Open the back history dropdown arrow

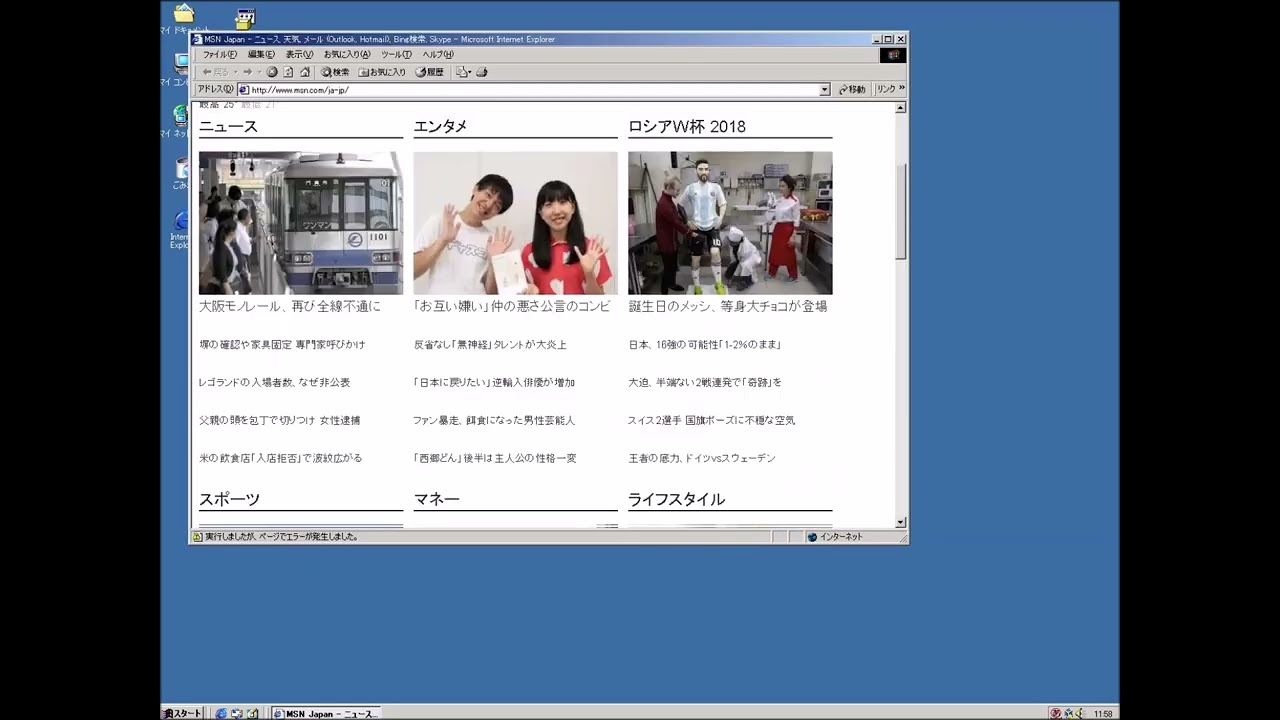coord(235,72)
